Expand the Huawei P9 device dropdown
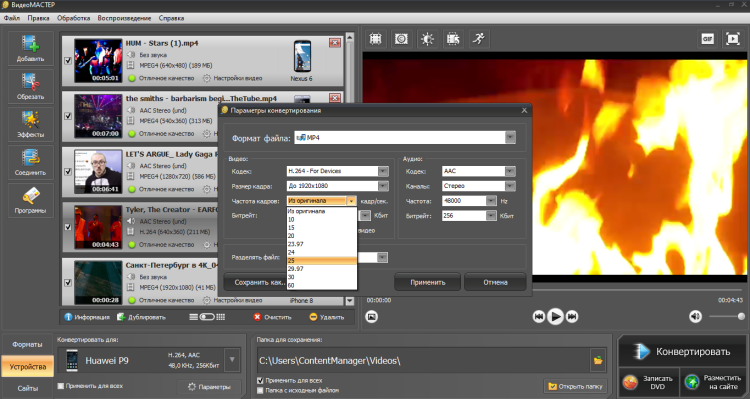Screen dimensions: 750x399 (232, 360)
